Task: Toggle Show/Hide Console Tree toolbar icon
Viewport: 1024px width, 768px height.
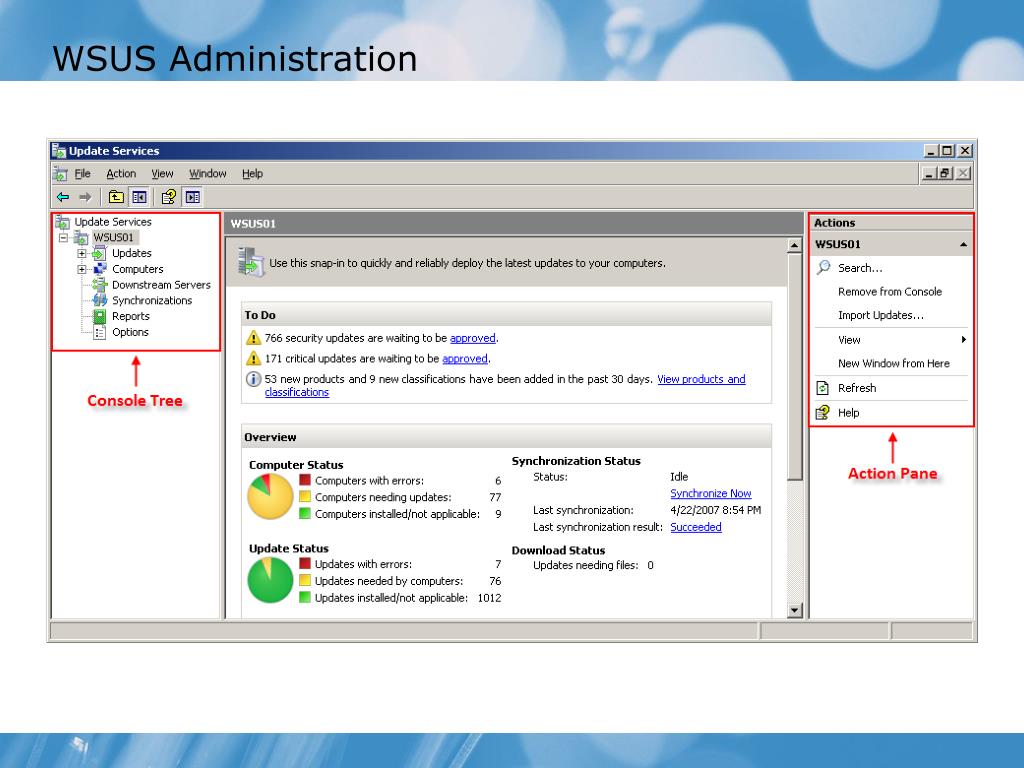Action: (139, 197)
